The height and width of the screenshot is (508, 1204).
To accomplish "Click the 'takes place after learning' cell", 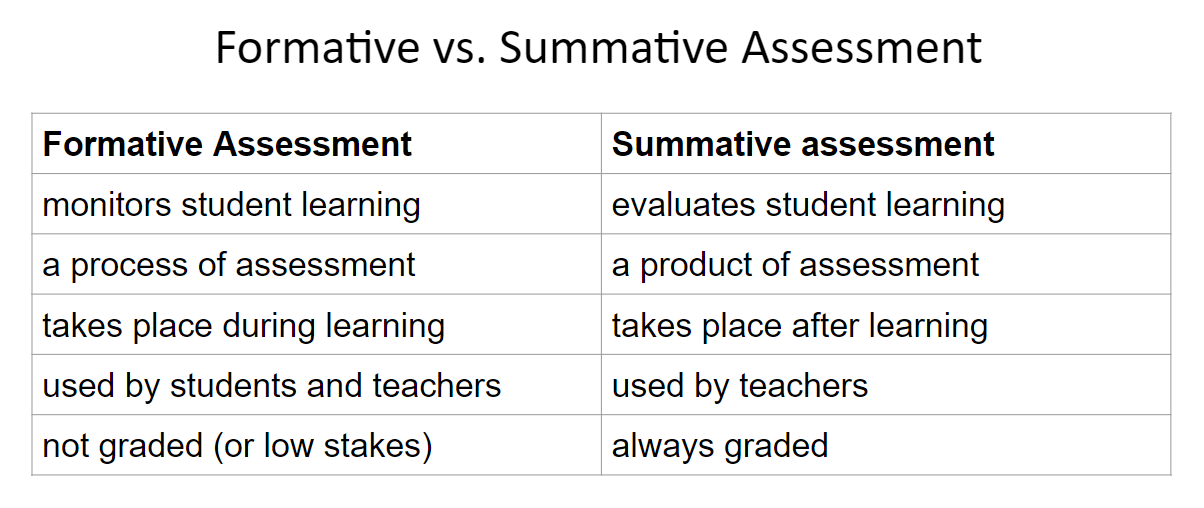I will 886,324.
